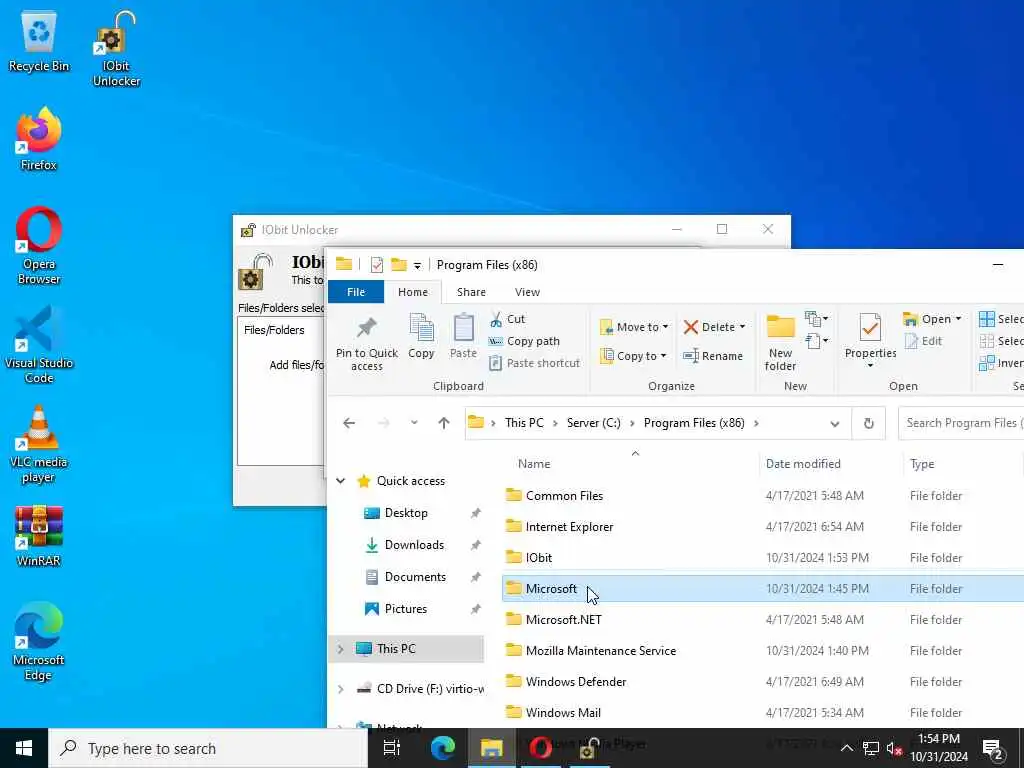1024x768 pixels.
Task: Click Quick Access Toolbar properties checkmark icon
Action: (377, 264)
